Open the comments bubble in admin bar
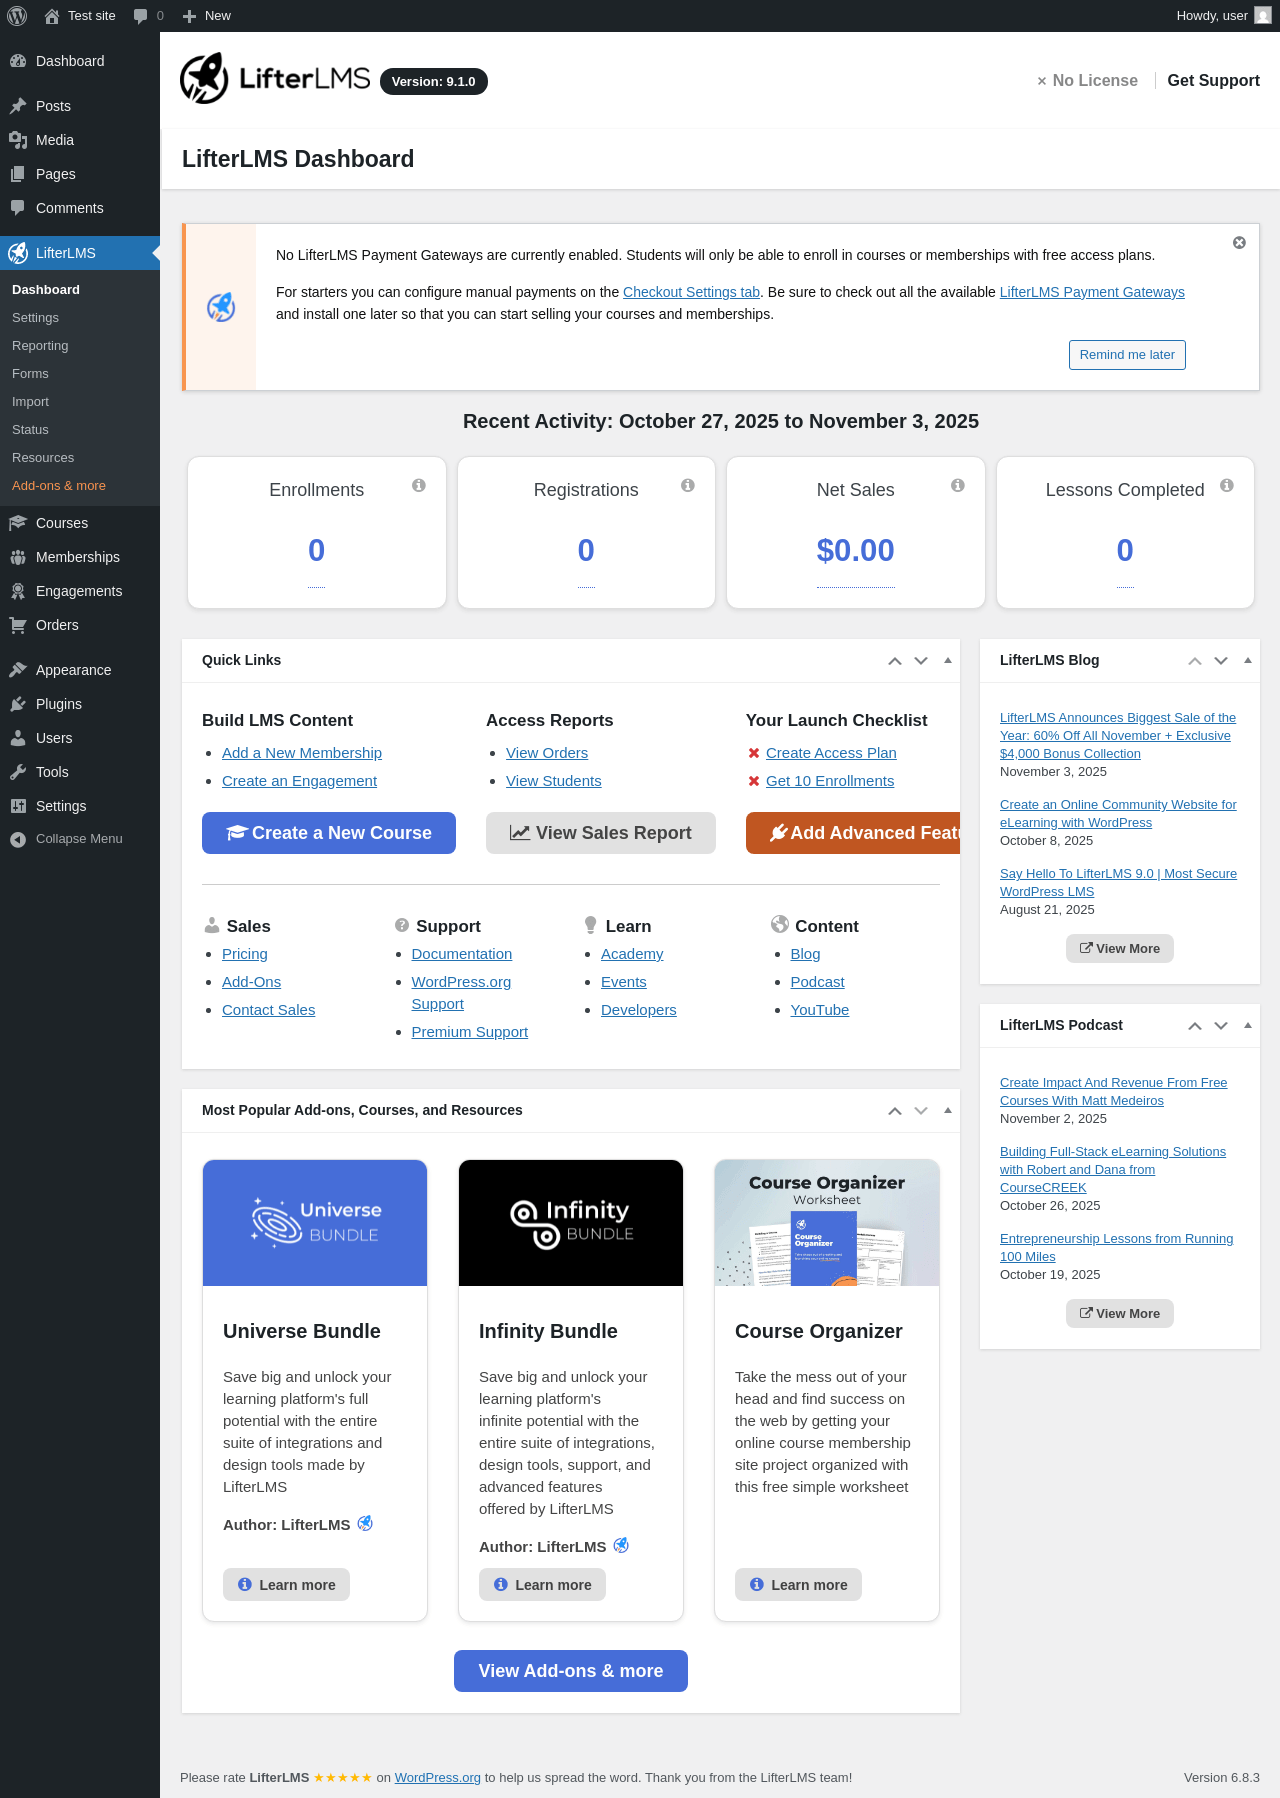This screenshot has height=1798, width=1280. click(x=148, y=16)
